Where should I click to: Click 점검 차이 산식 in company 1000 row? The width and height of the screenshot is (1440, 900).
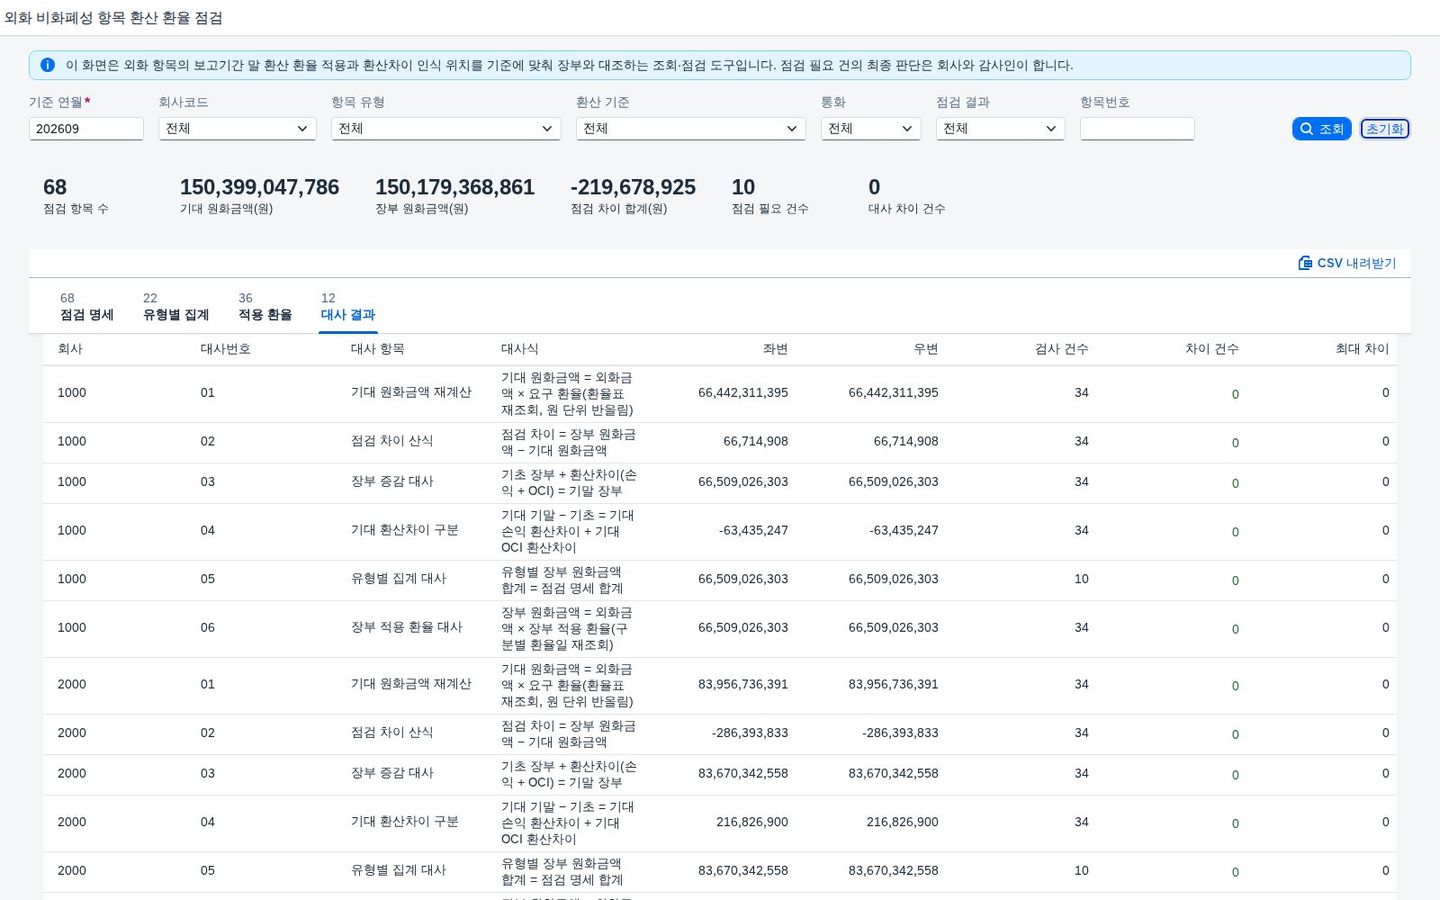pos(392,441)
